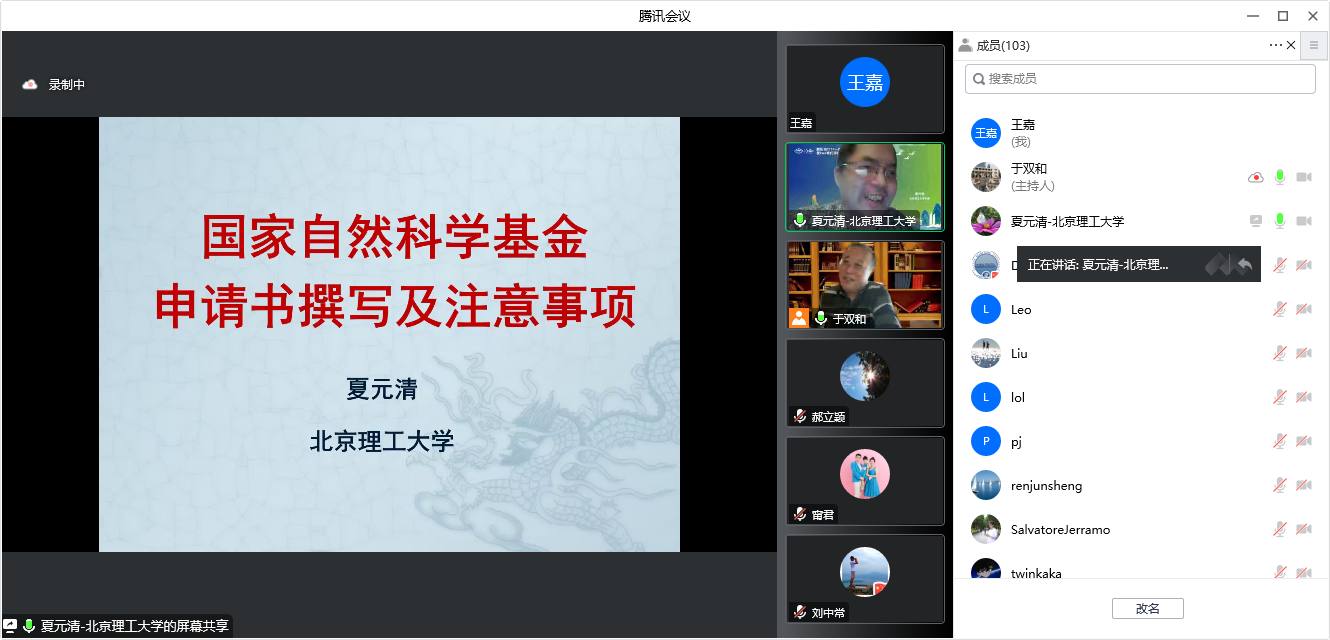Click the screen share icon beside 夏元清-北京理工大学

(x=1255, y=221)
